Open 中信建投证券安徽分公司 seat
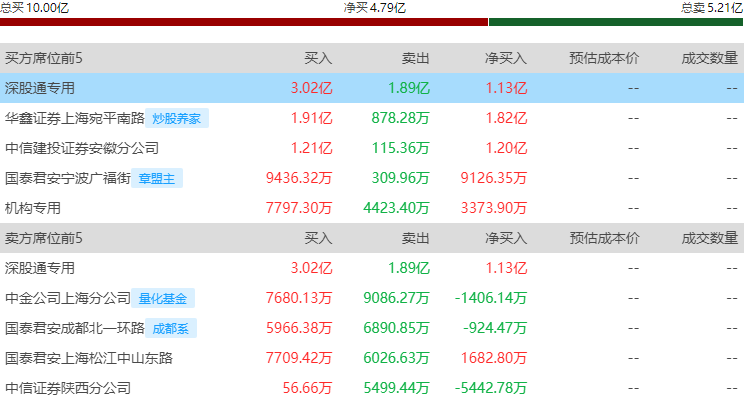 pos(82,148)
